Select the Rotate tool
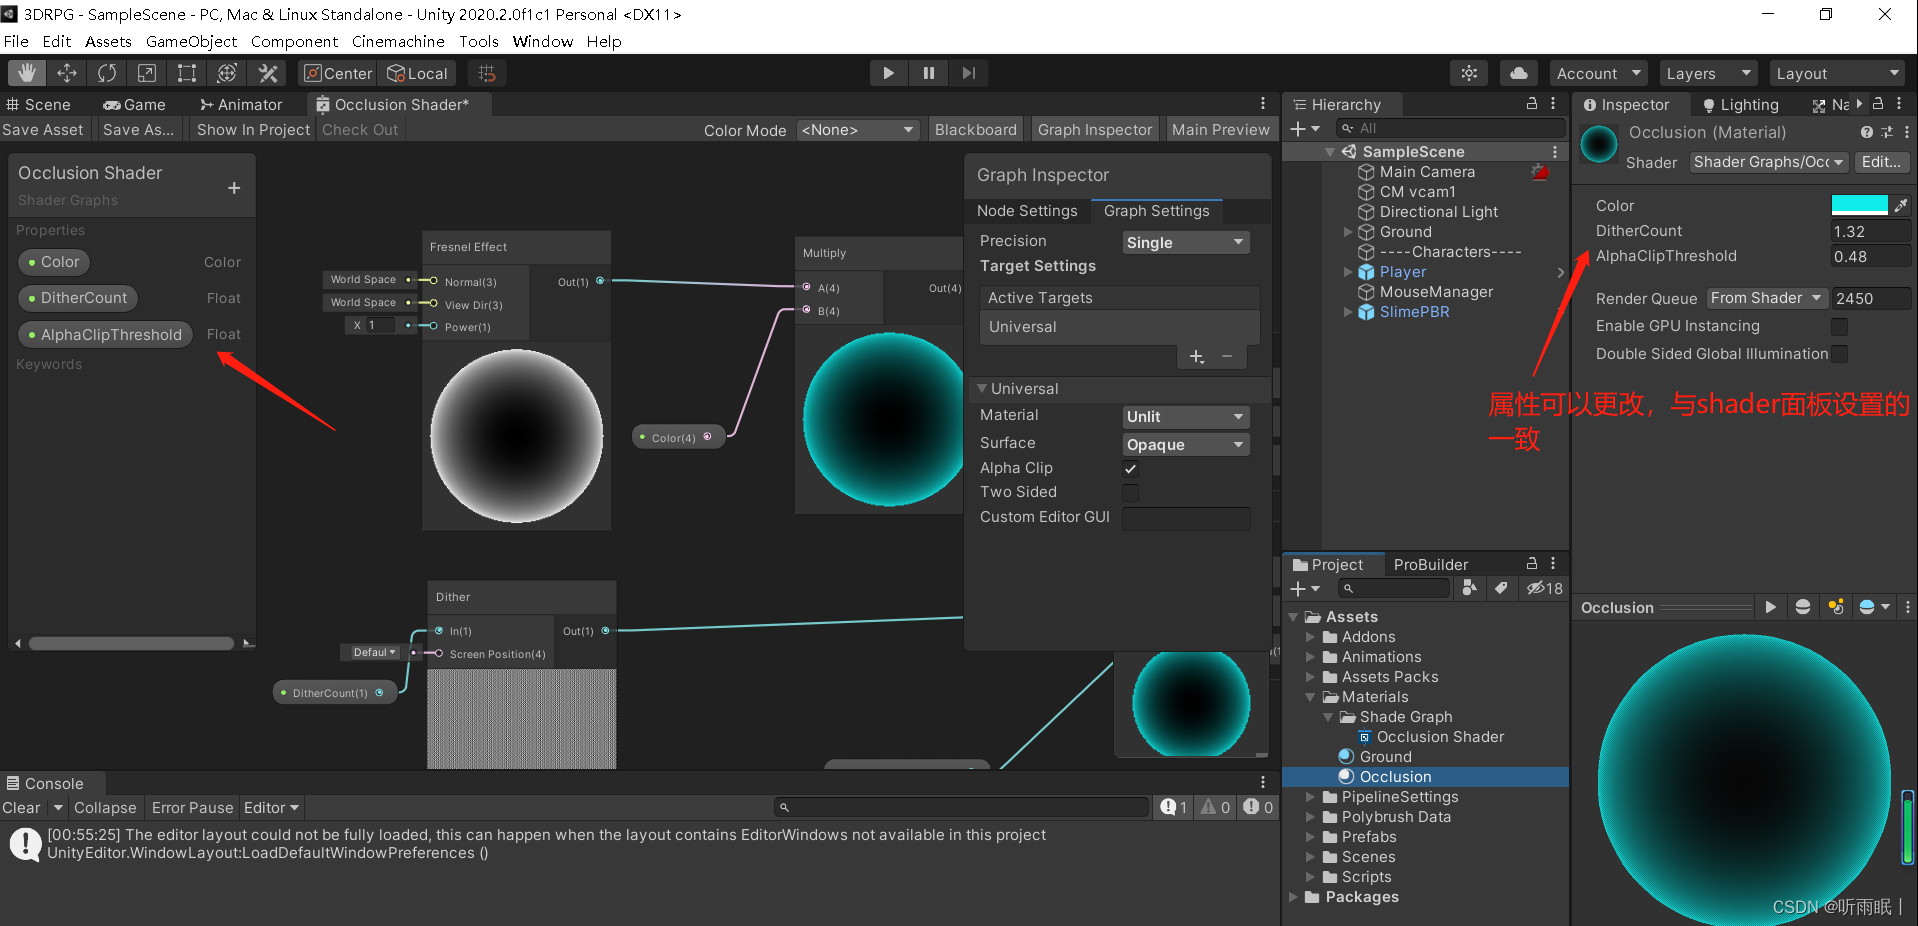 (107, 73)
